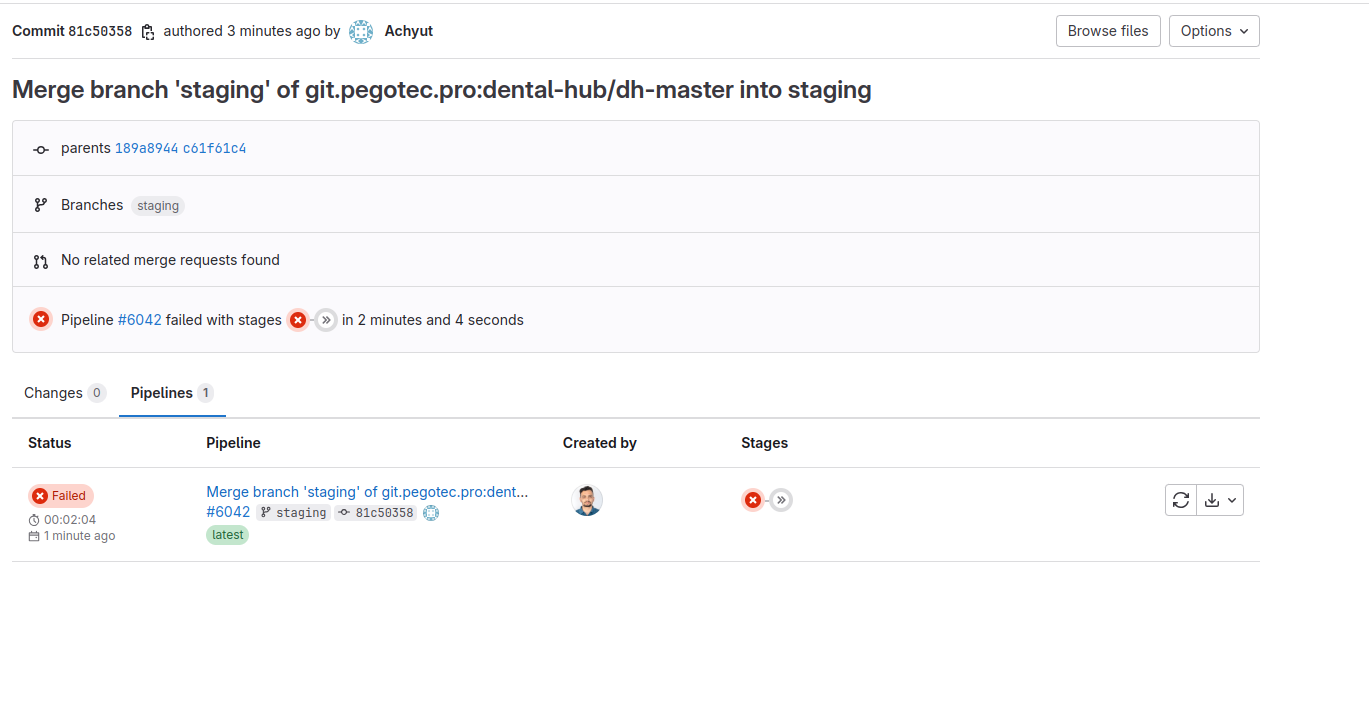Viewport: 1369px width, 724px height.
Task: Select the Pipelines tab
Action: pyautogui.click(x=172, y=393)
